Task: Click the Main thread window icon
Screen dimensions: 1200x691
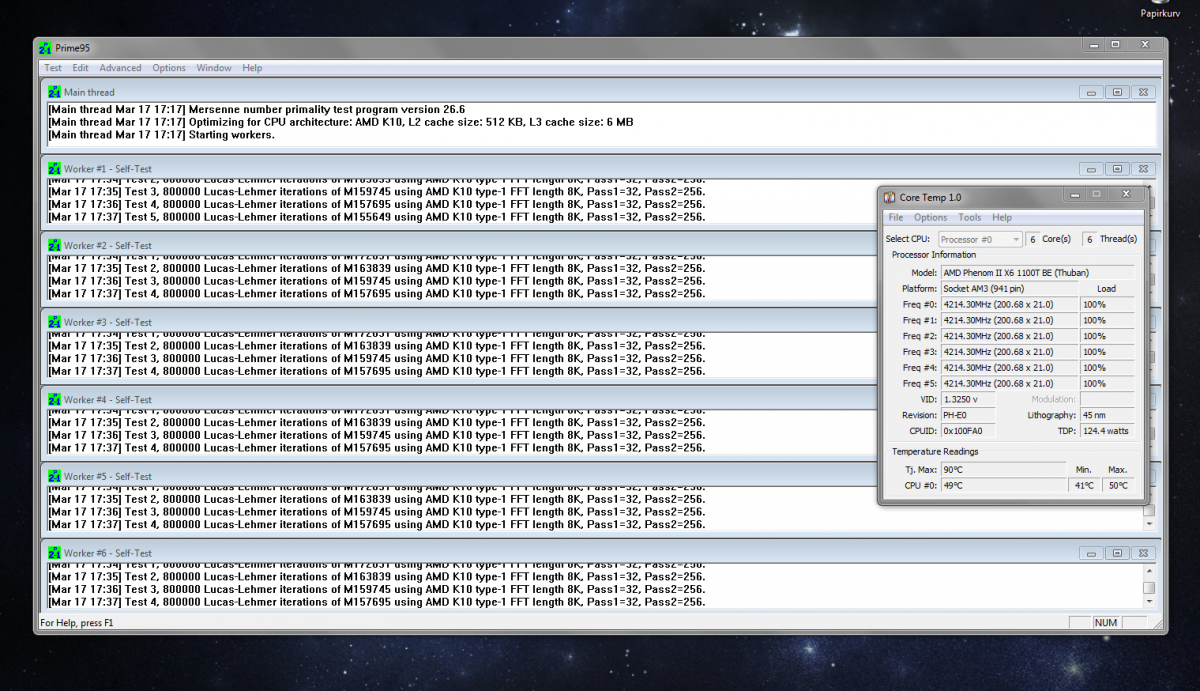Action: 55,92
